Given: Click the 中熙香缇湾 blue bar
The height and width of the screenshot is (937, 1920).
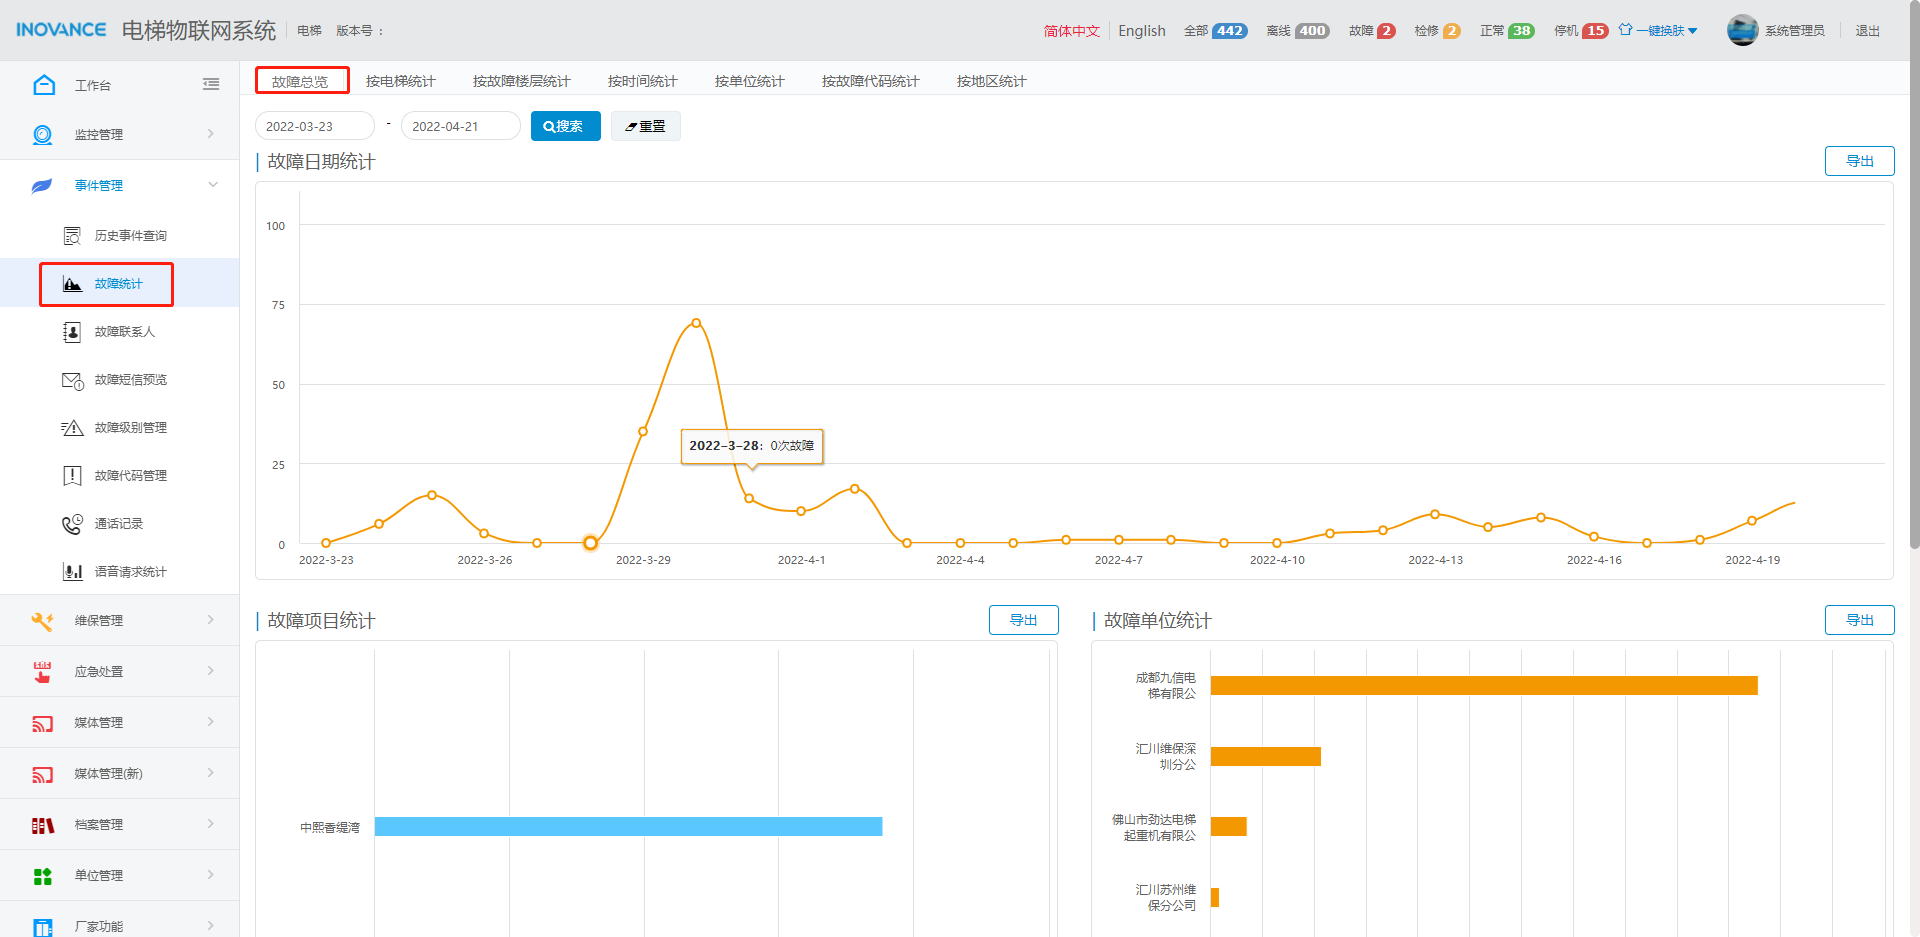Looking at the screenshot, I should click(x=628, y=827).
